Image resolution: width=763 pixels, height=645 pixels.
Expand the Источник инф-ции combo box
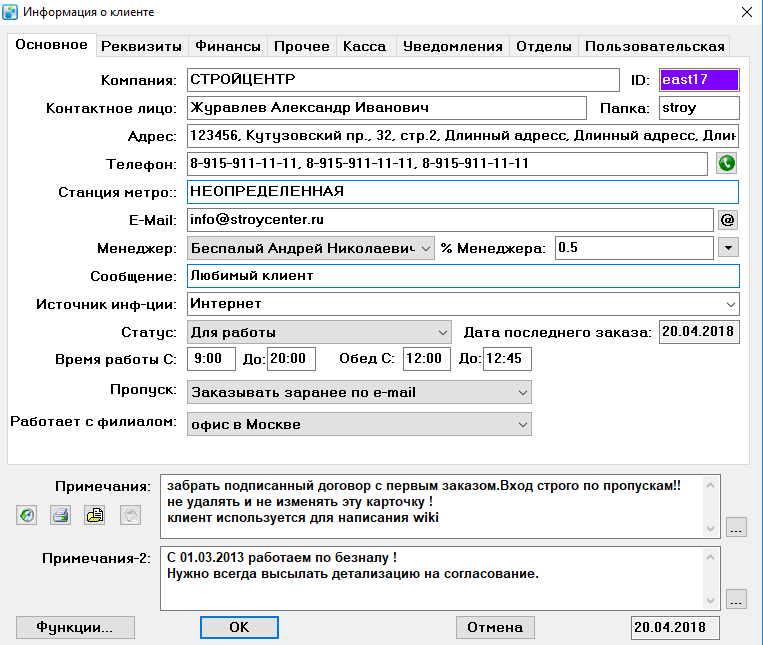tap(463, 304)
